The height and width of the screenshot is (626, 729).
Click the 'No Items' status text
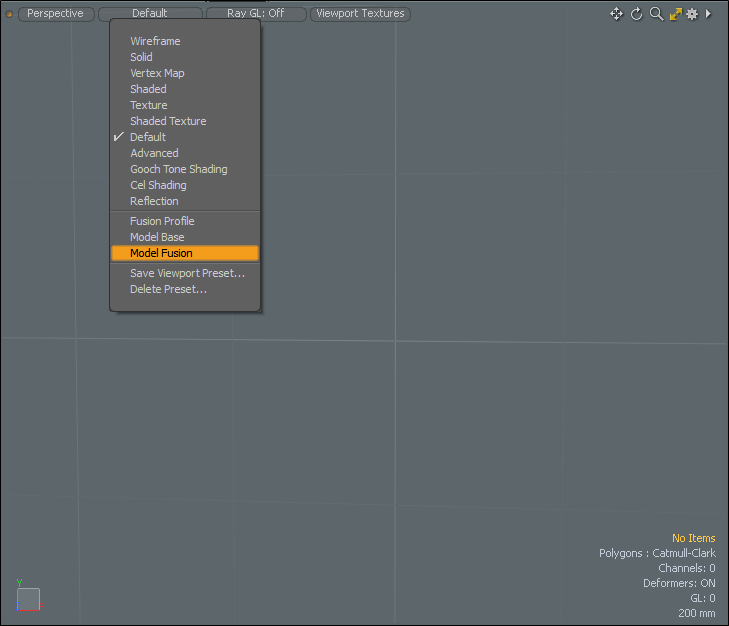tap(693, 538)
